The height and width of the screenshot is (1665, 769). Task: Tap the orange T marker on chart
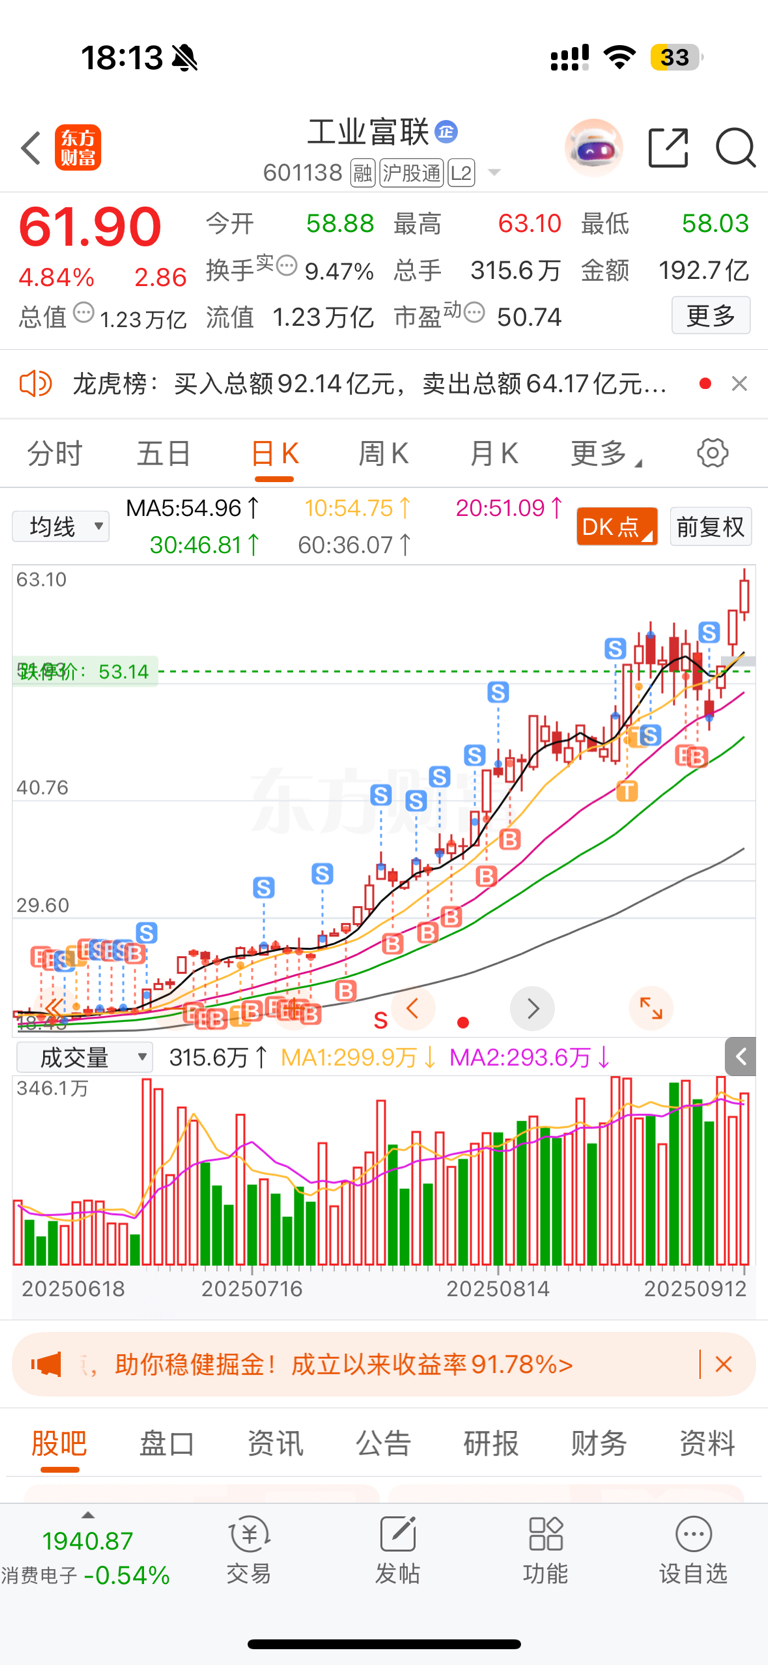pyautogui.click(x=627, y=792)
